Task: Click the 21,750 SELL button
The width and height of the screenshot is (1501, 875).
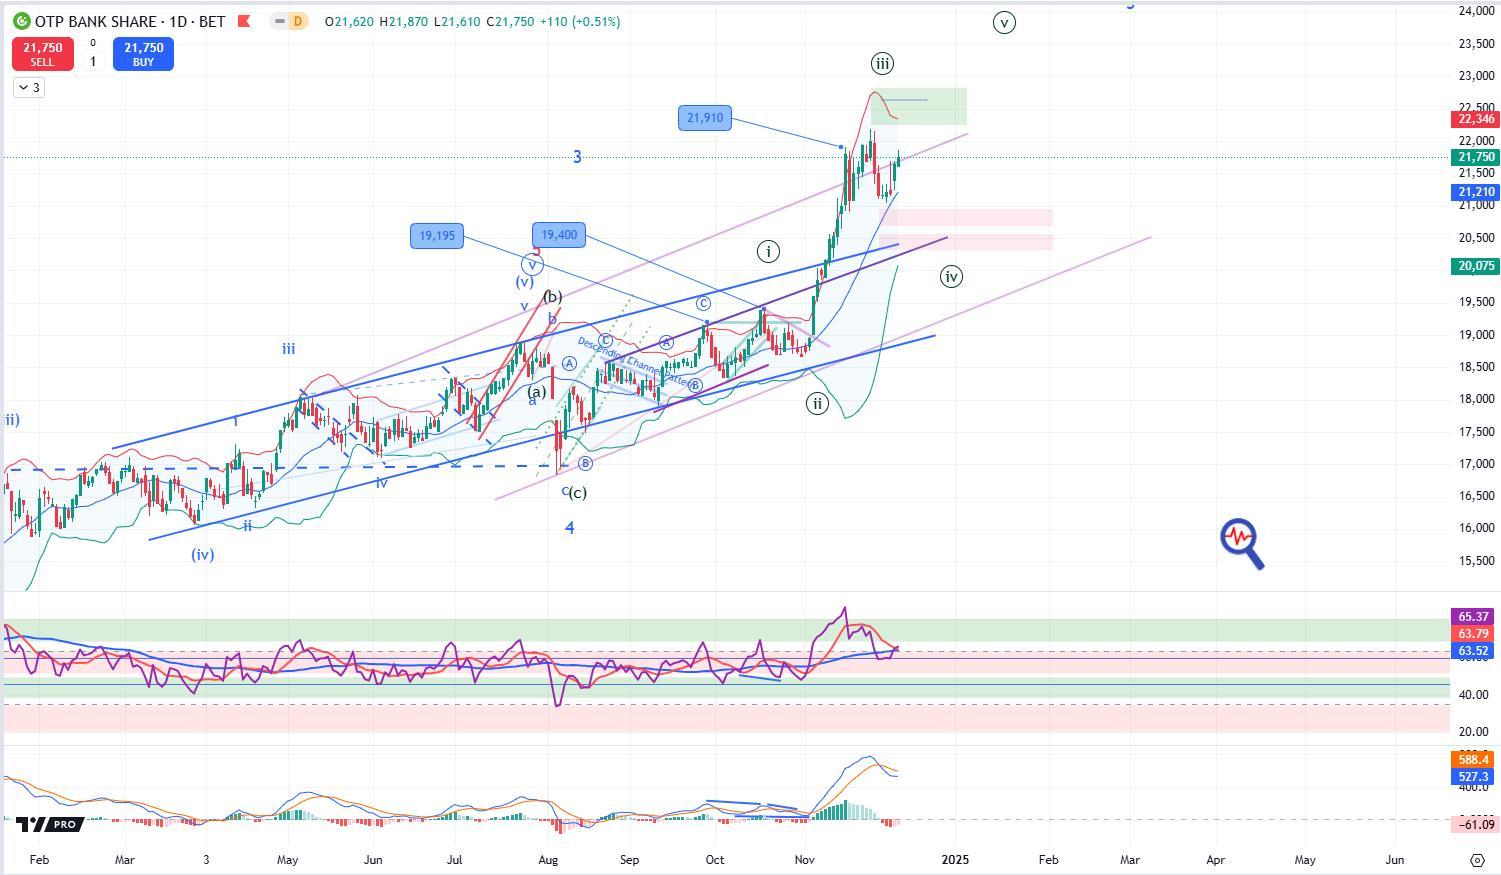Action: (x=42, y=54)
